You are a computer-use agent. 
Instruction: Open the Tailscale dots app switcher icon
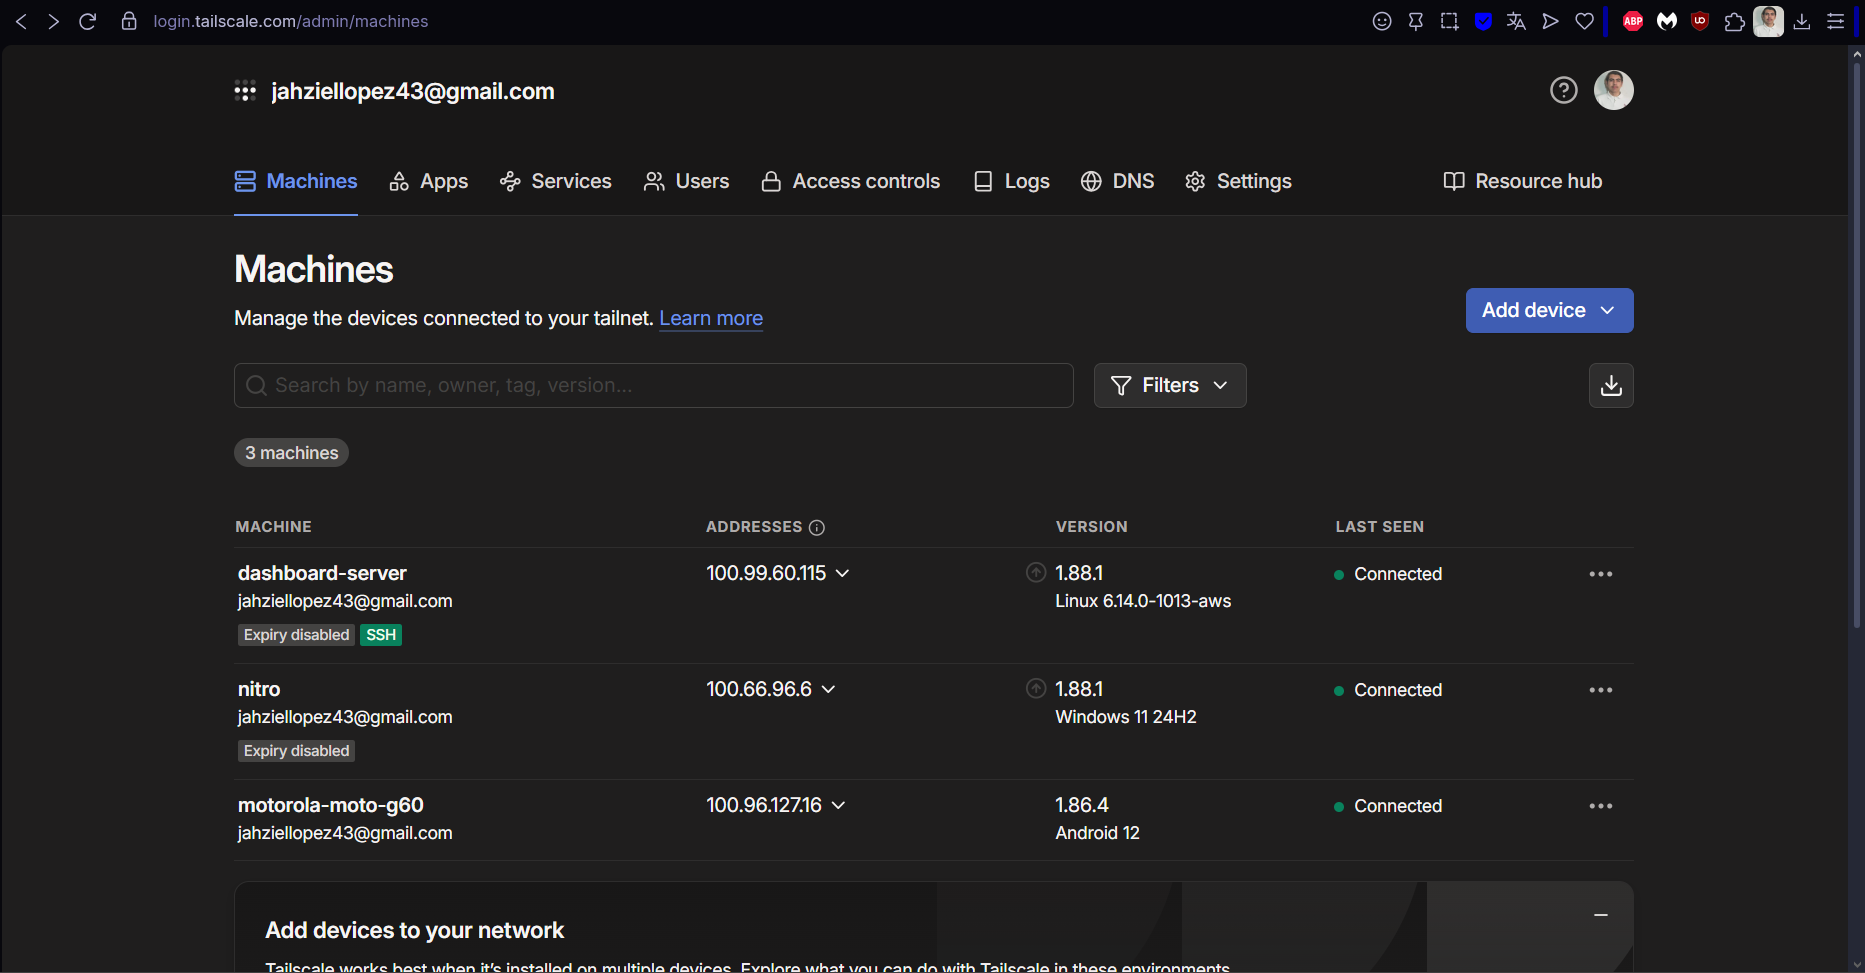click(245, 91)
